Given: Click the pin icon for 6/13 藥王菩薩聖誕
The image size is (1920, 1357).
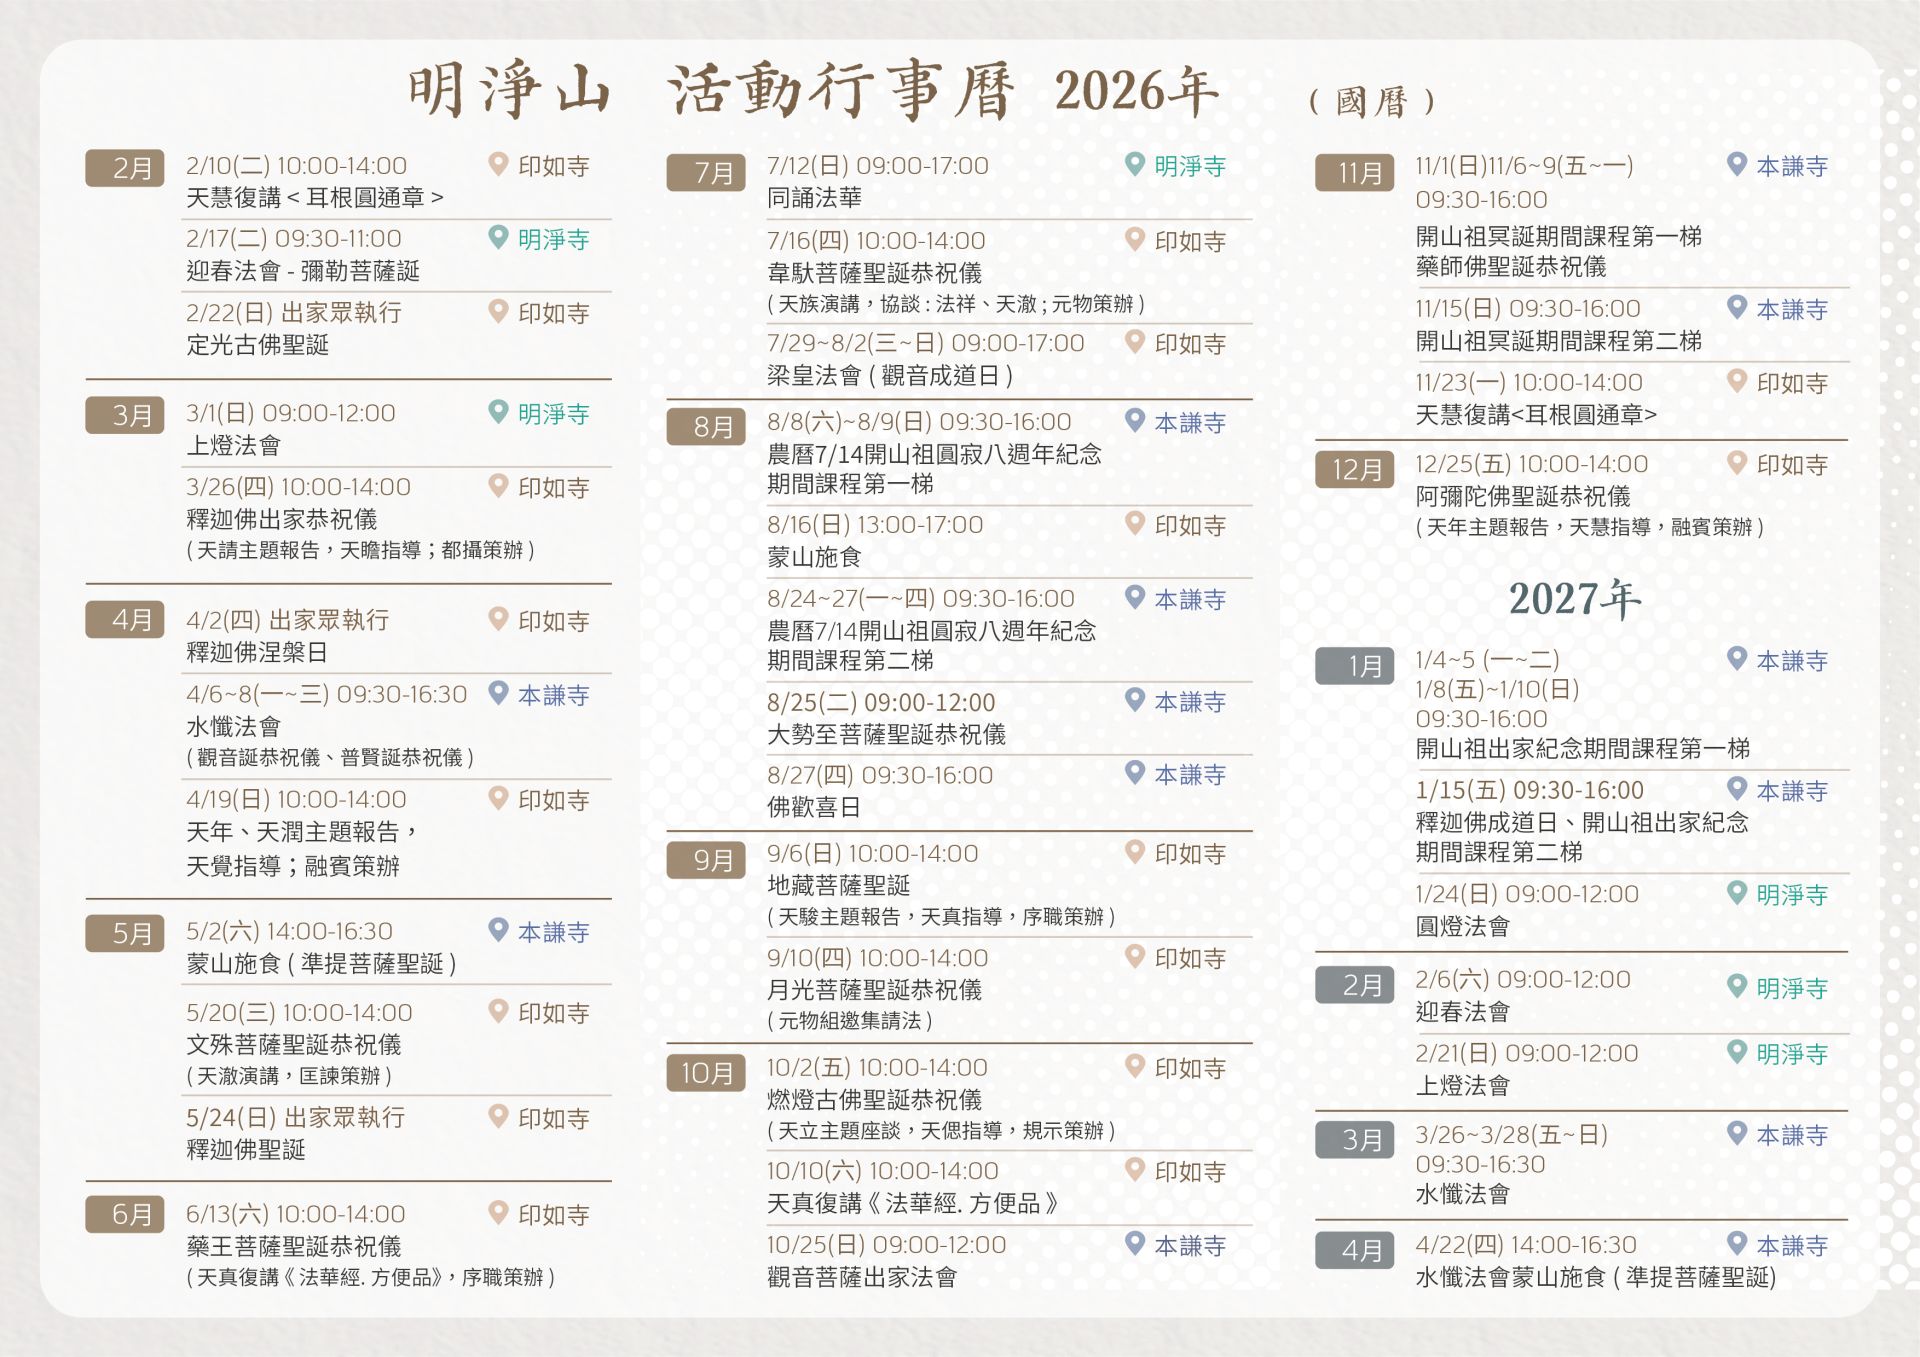Looking at the screenshot, I should coord(498,1213).
